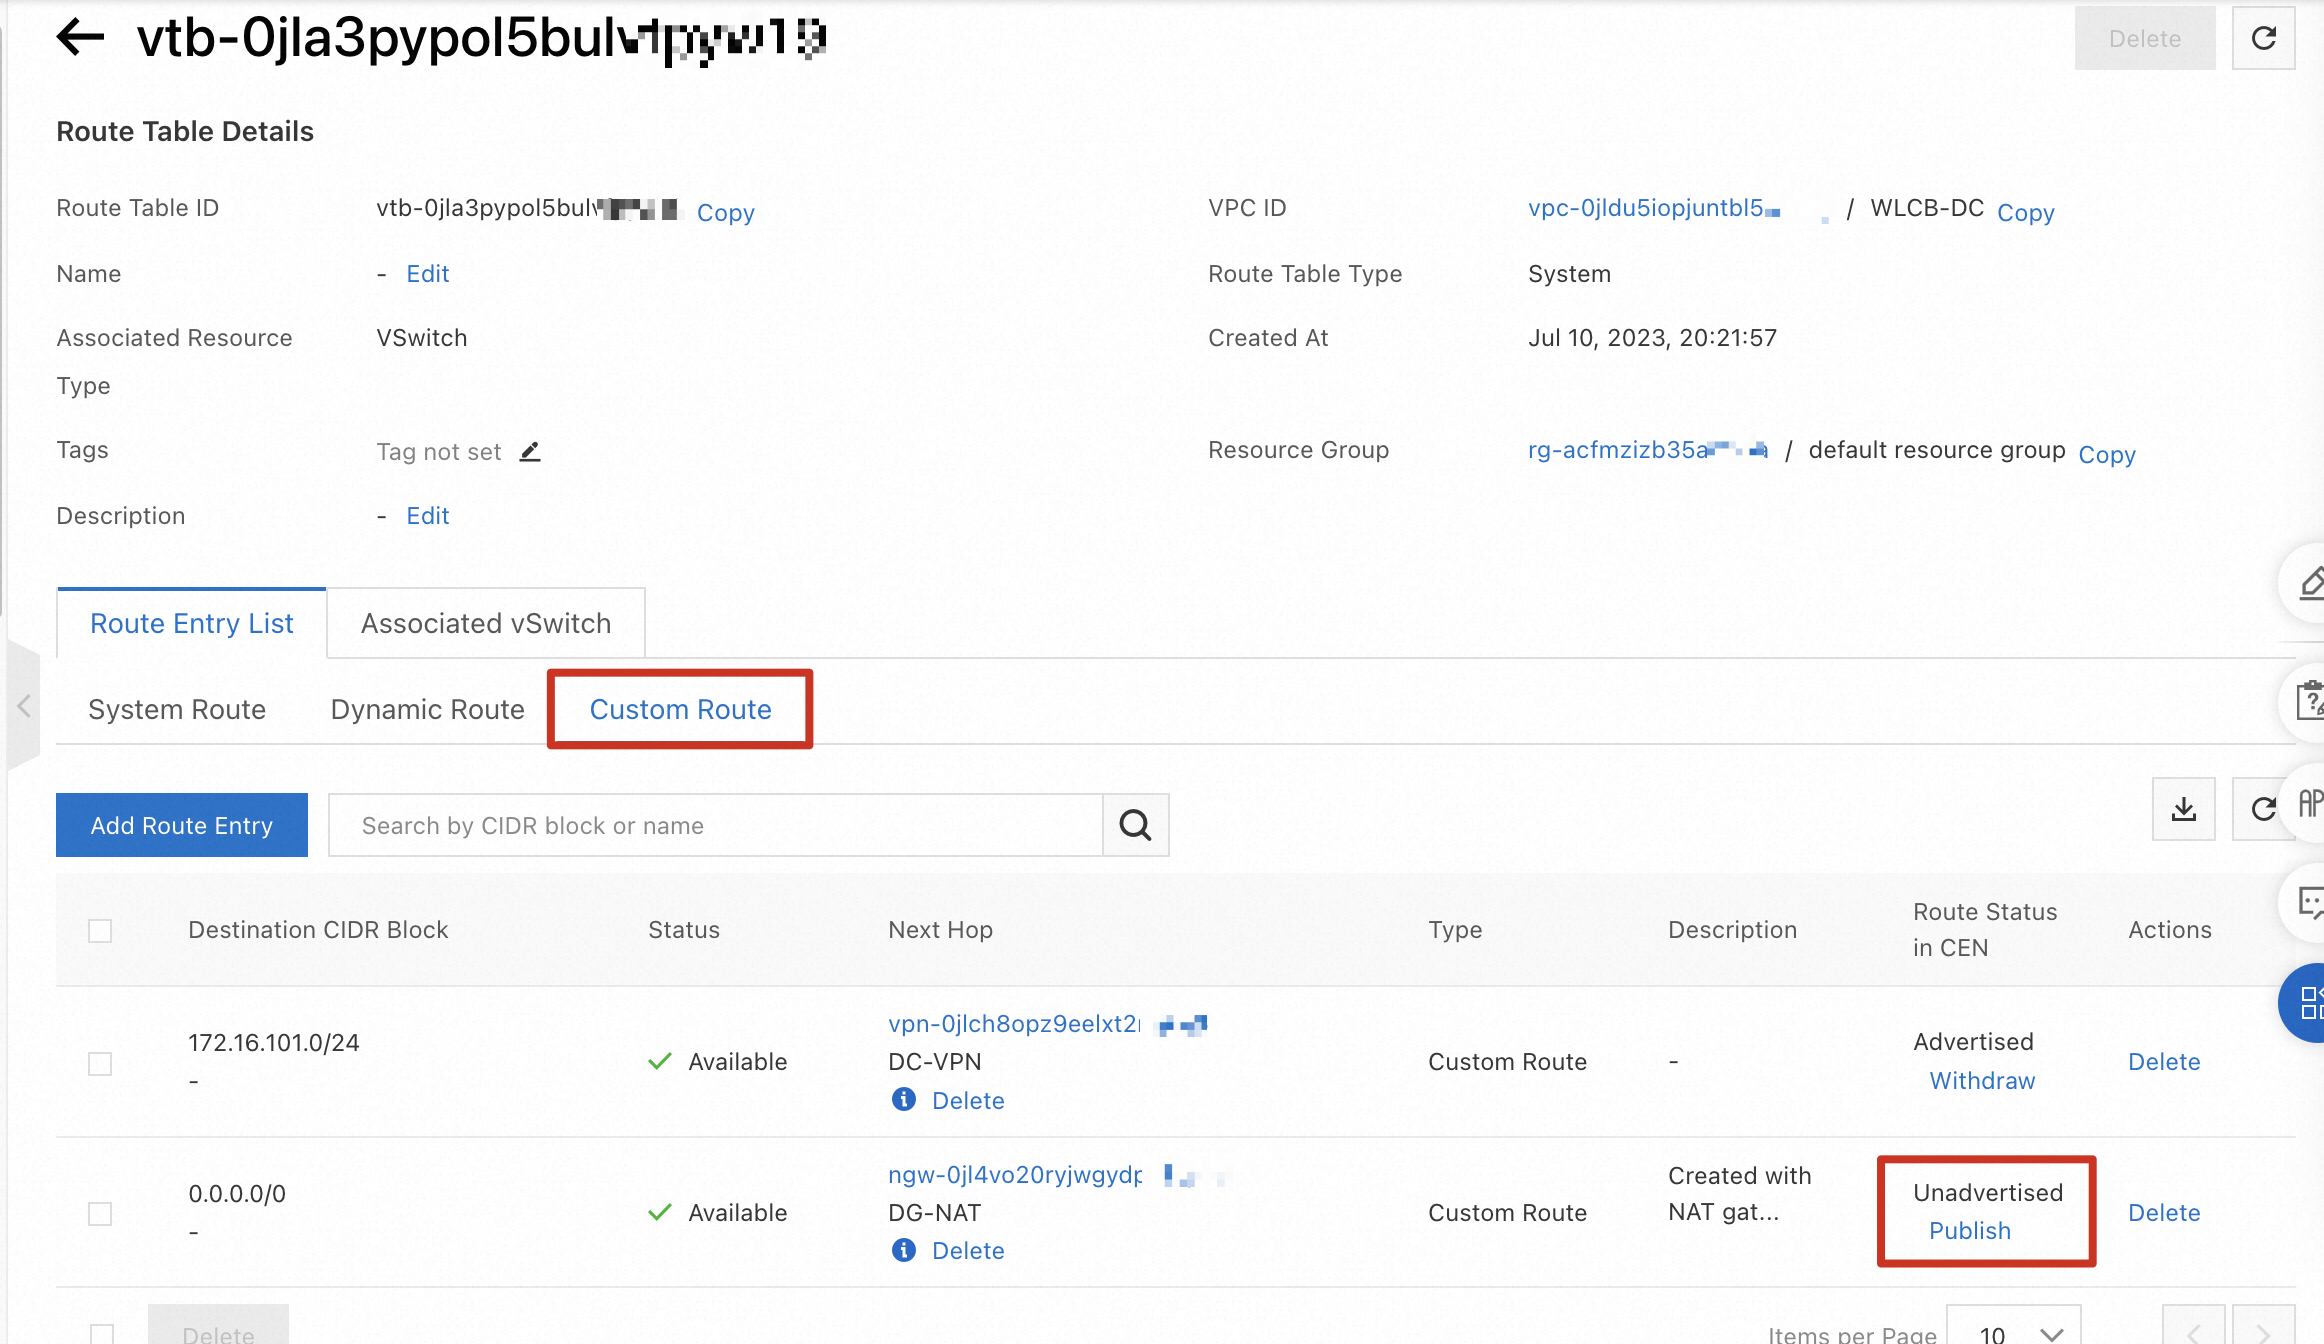Screen dimensions: 2324x1344
Task: Click the back arrow icon
Action: (x=81, y=38)
